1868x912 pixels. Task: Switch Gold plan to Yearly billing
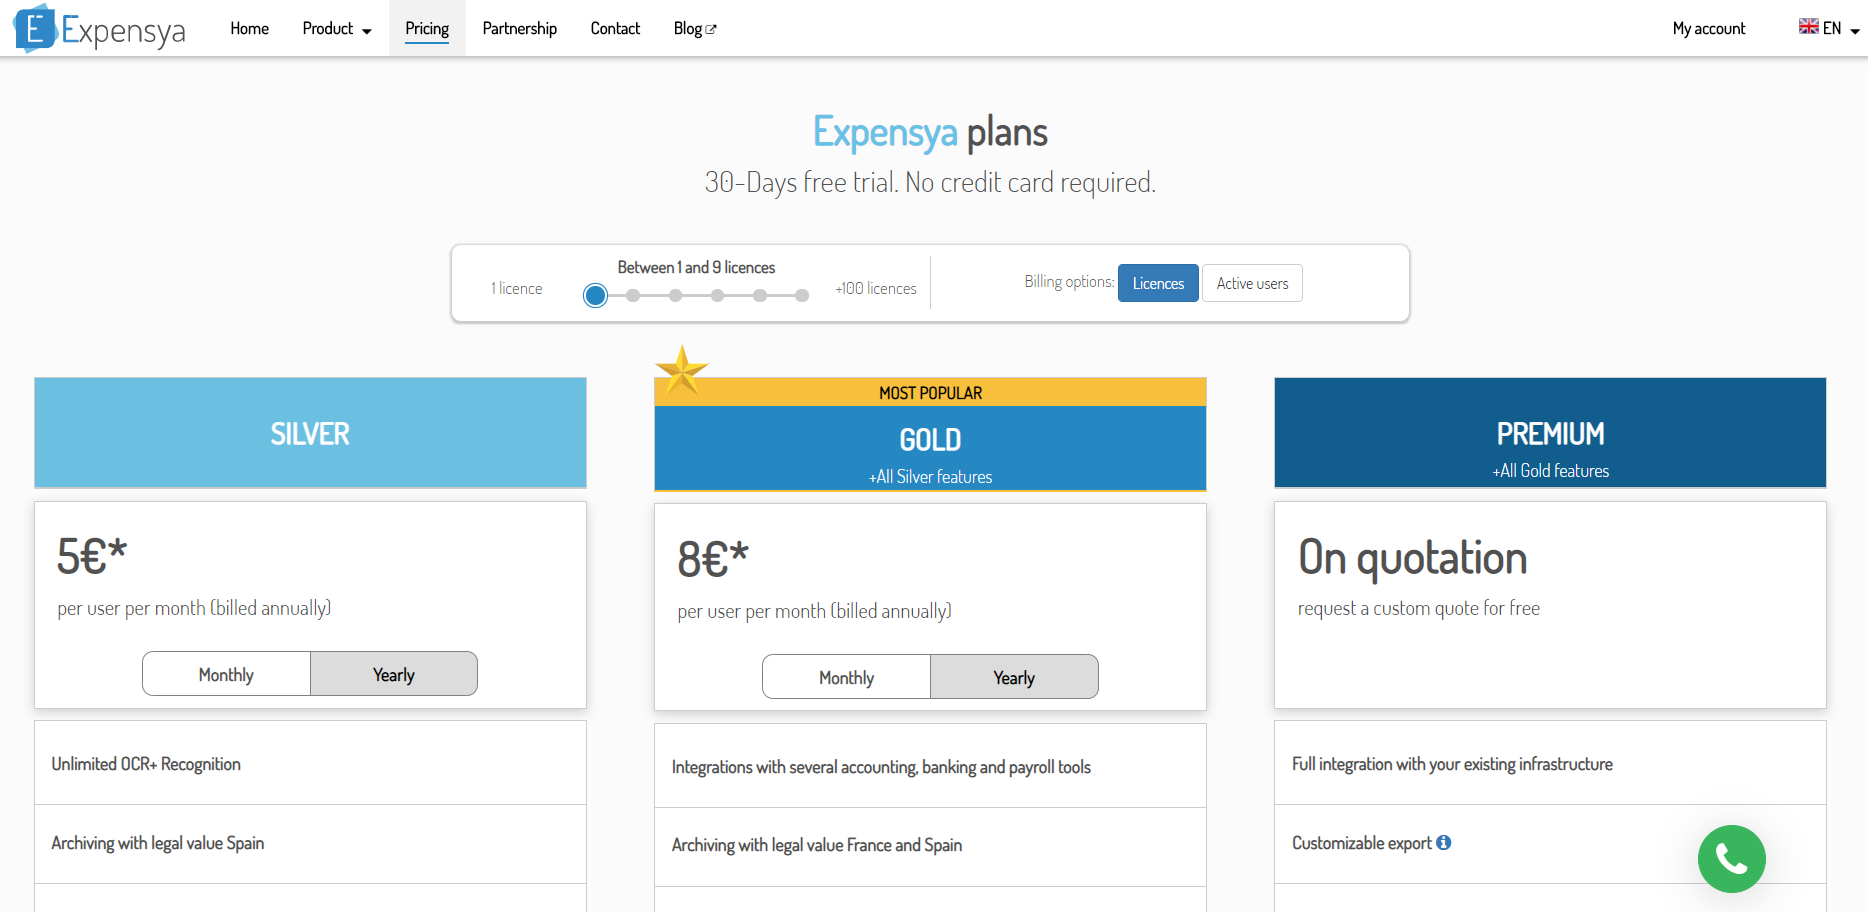(1014, 677)
